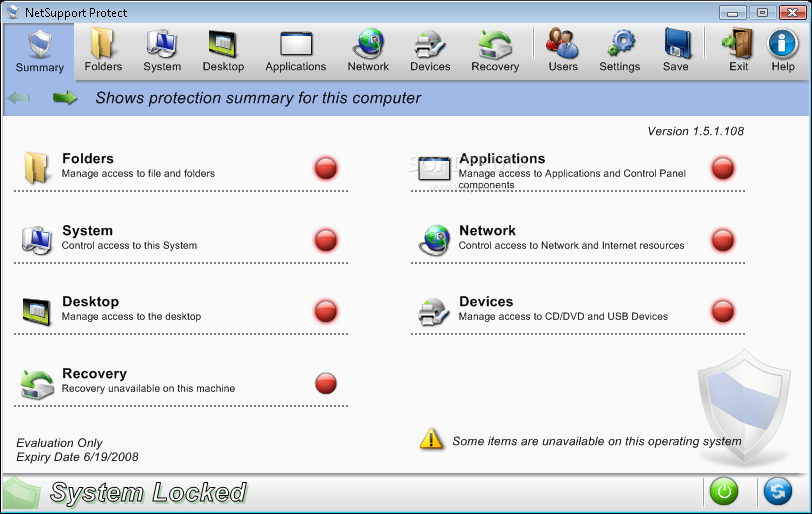Click the System computer icon in summary
Viewport: 812px width, 514px height.
[36, 240]
